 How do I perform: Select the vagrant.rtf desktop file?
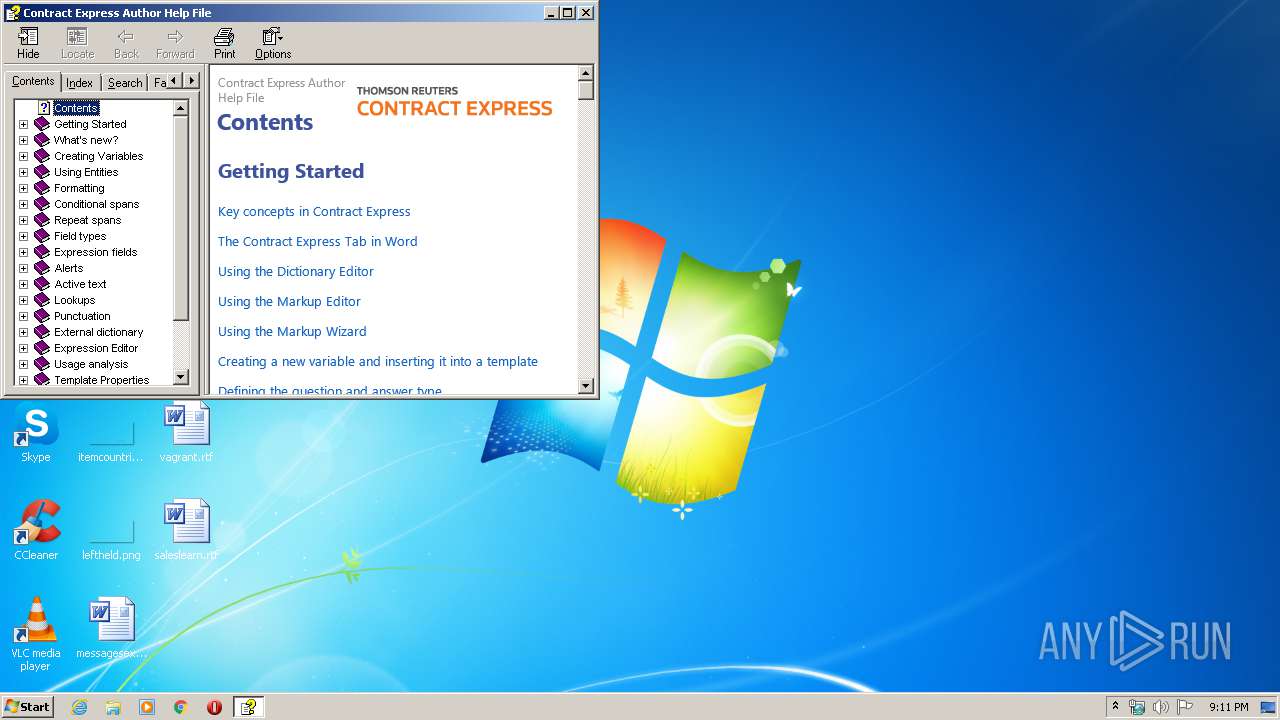click(186, 433)
